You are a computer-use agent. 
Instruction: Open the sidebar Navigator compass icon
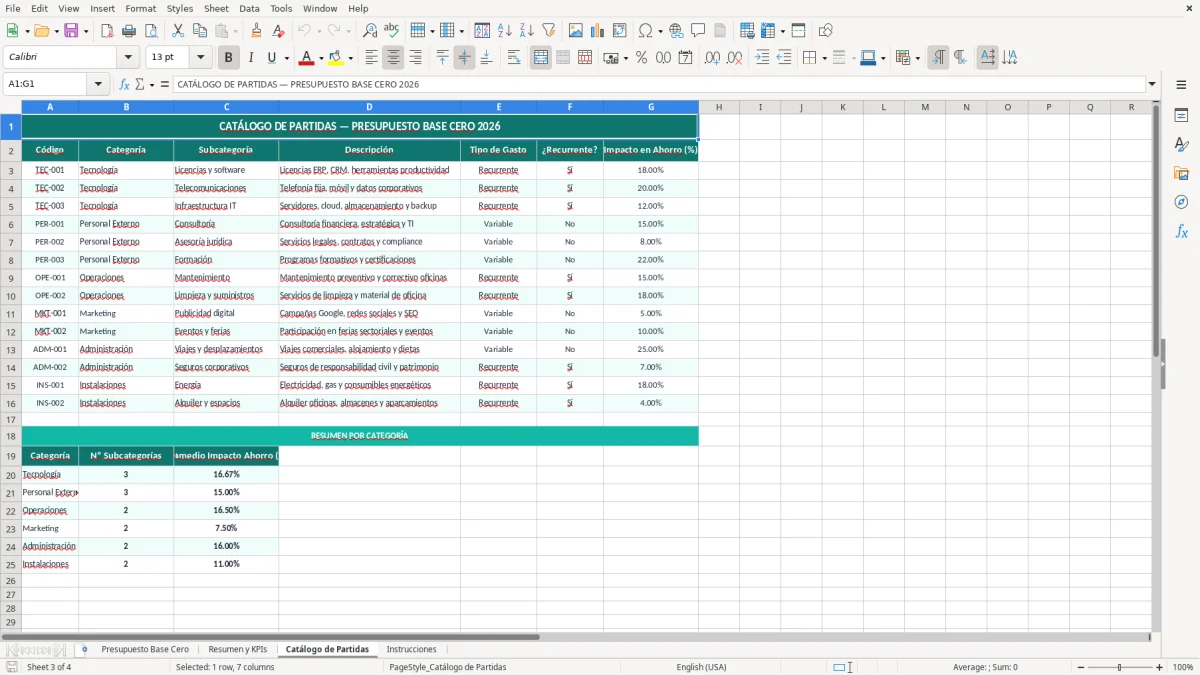1181,202
